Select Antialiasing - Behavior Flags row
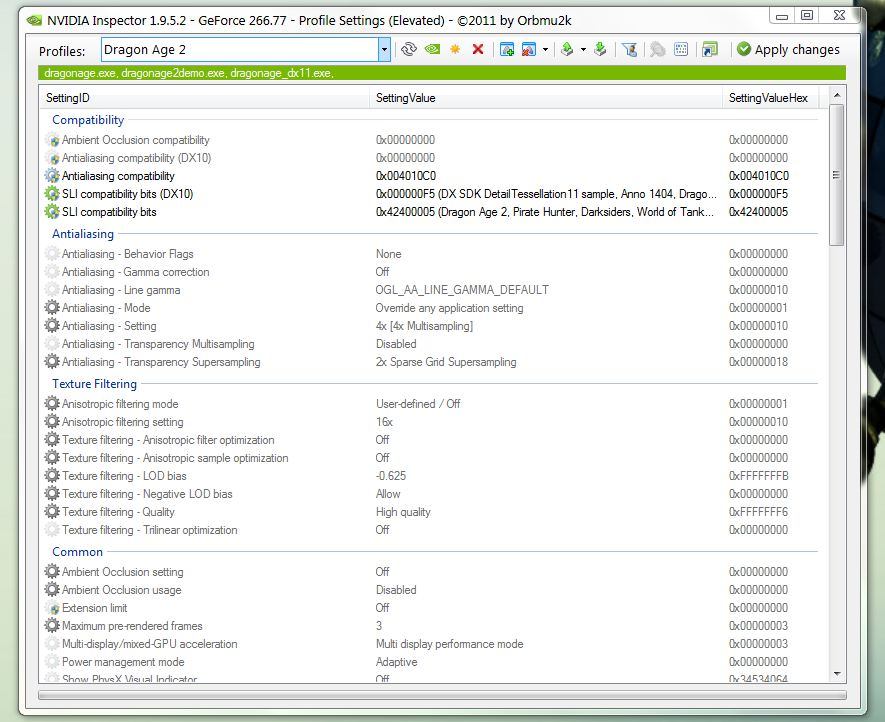 [x=429, y=253]
